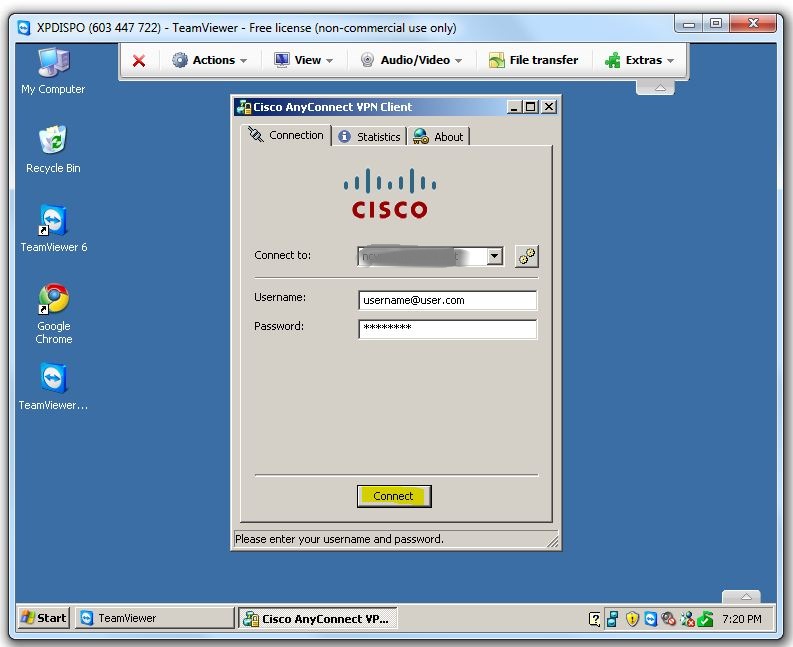This screenshot has height=647, width=793.
Task: Click the green checkmark tray icon
Action: click(705, 619)
